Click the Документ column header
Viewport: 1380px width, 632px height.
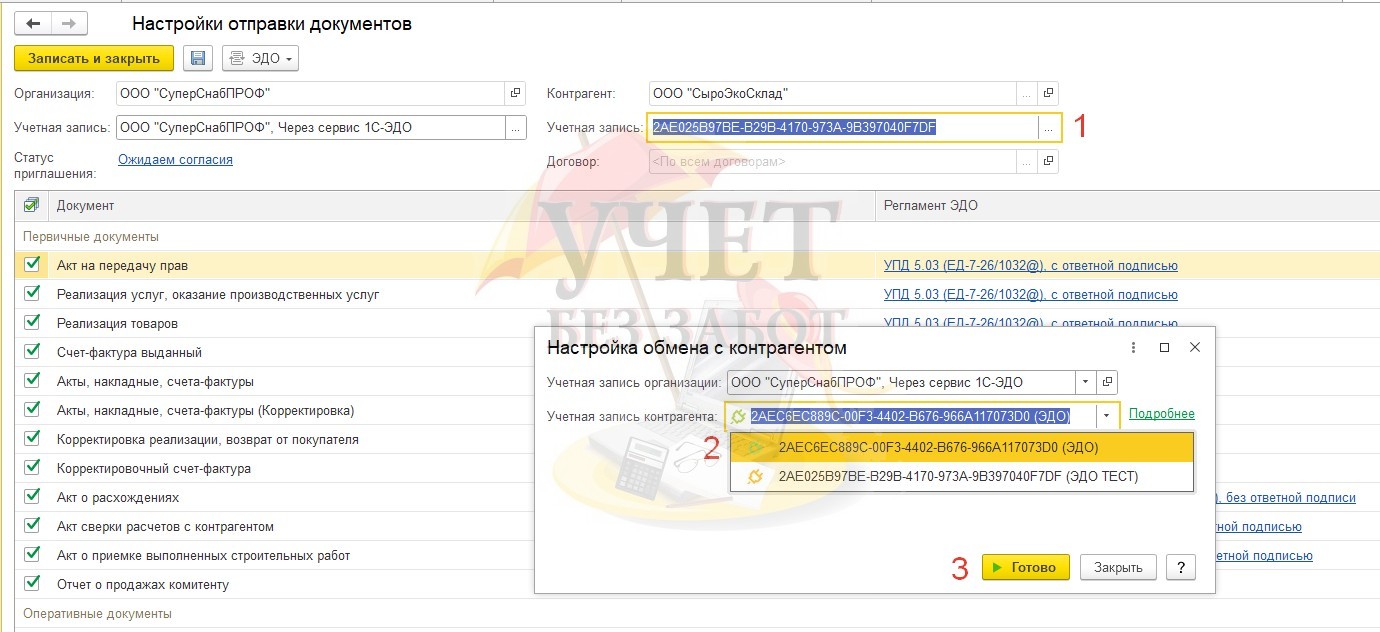(461, 205)
